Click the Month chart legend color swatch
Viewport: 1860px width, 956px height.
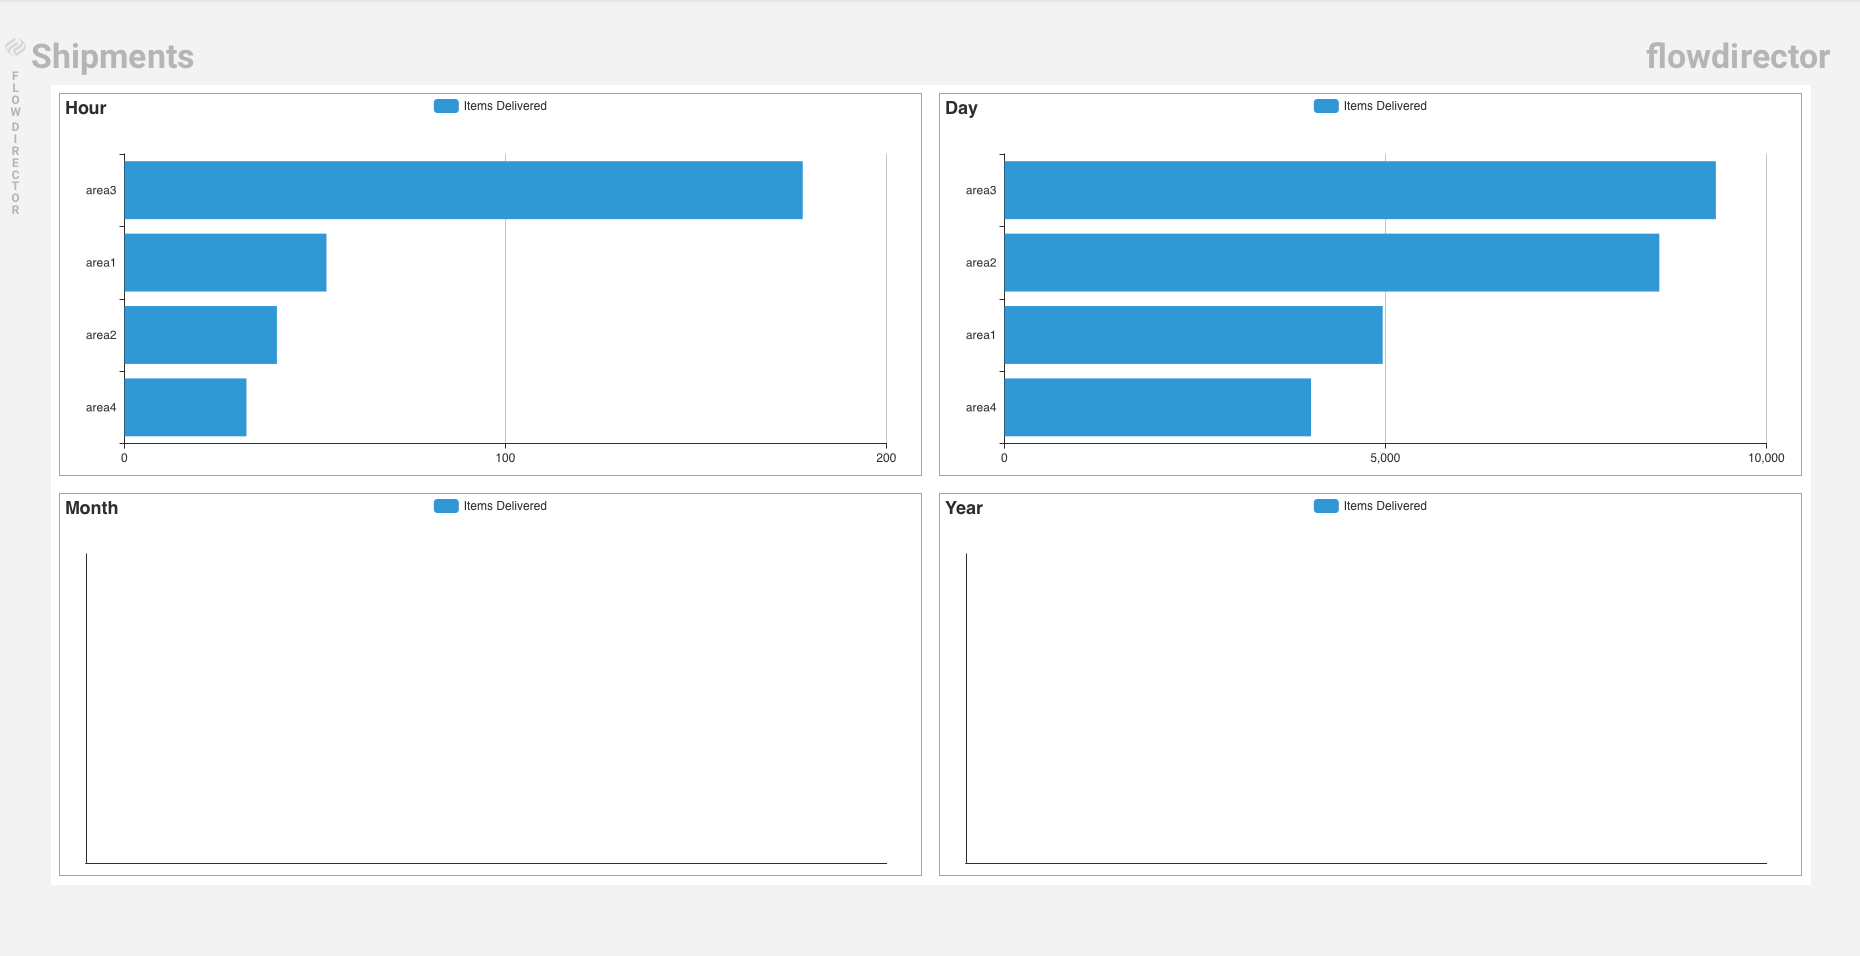coord(446,506)
